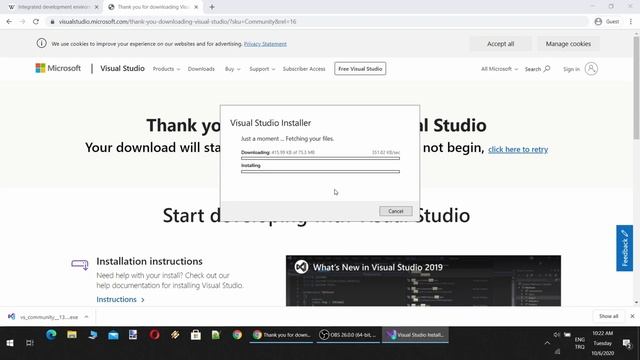Open the Downloads menu item
Image resolution: width=640 pixels, height=360 pixels.
(201, 69)
